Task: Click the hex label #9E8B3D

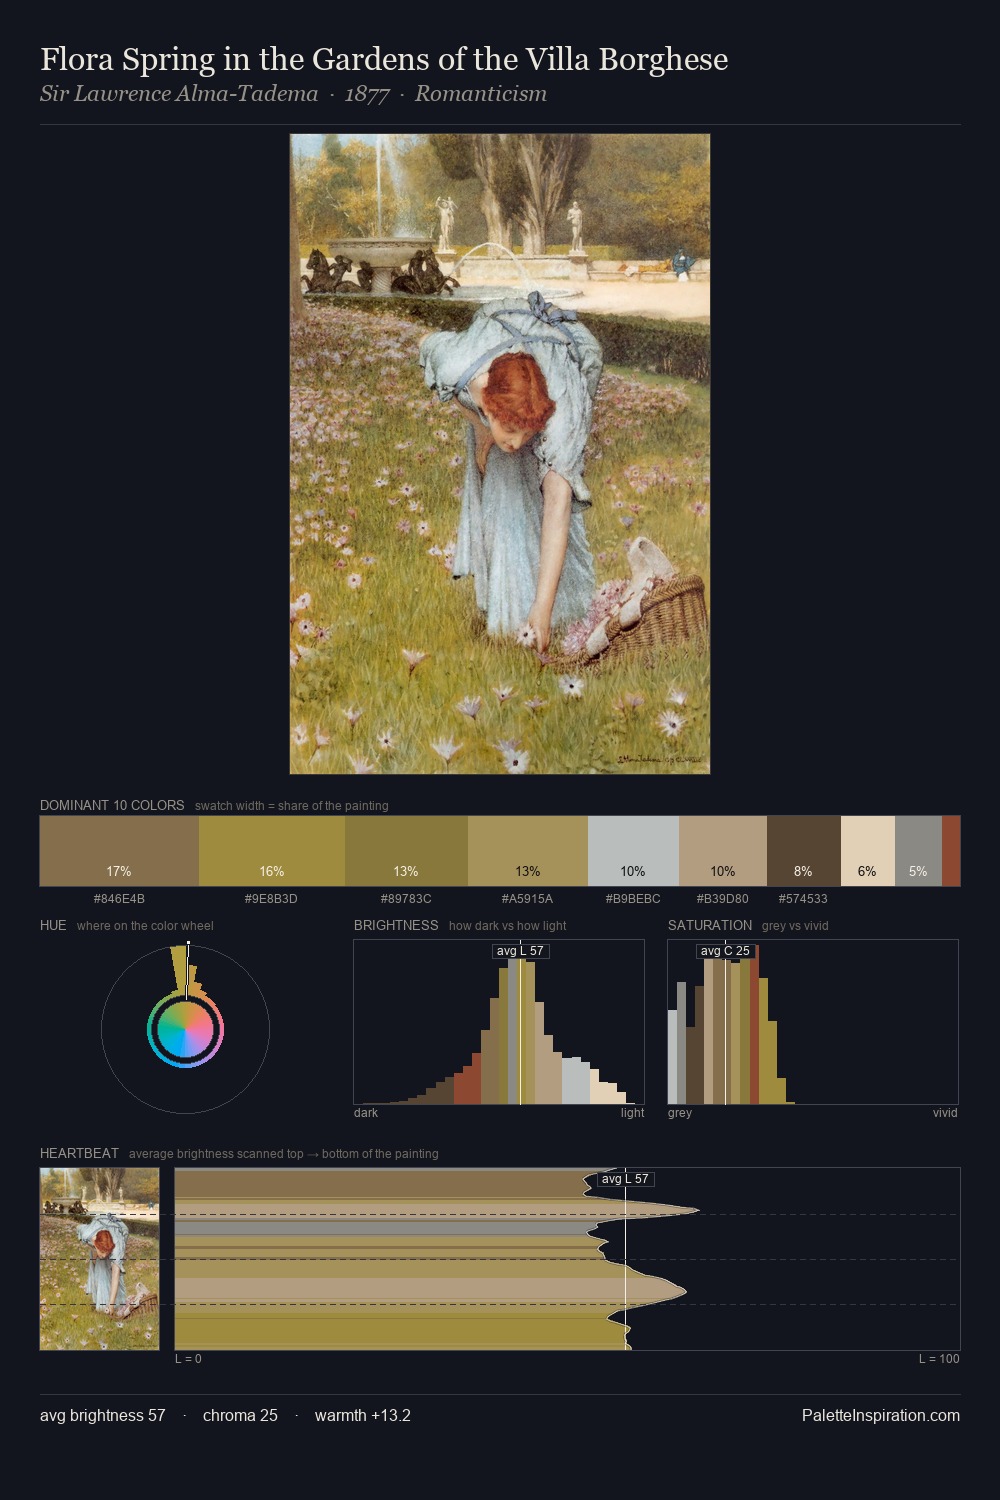Action: (x=271, y=899)
